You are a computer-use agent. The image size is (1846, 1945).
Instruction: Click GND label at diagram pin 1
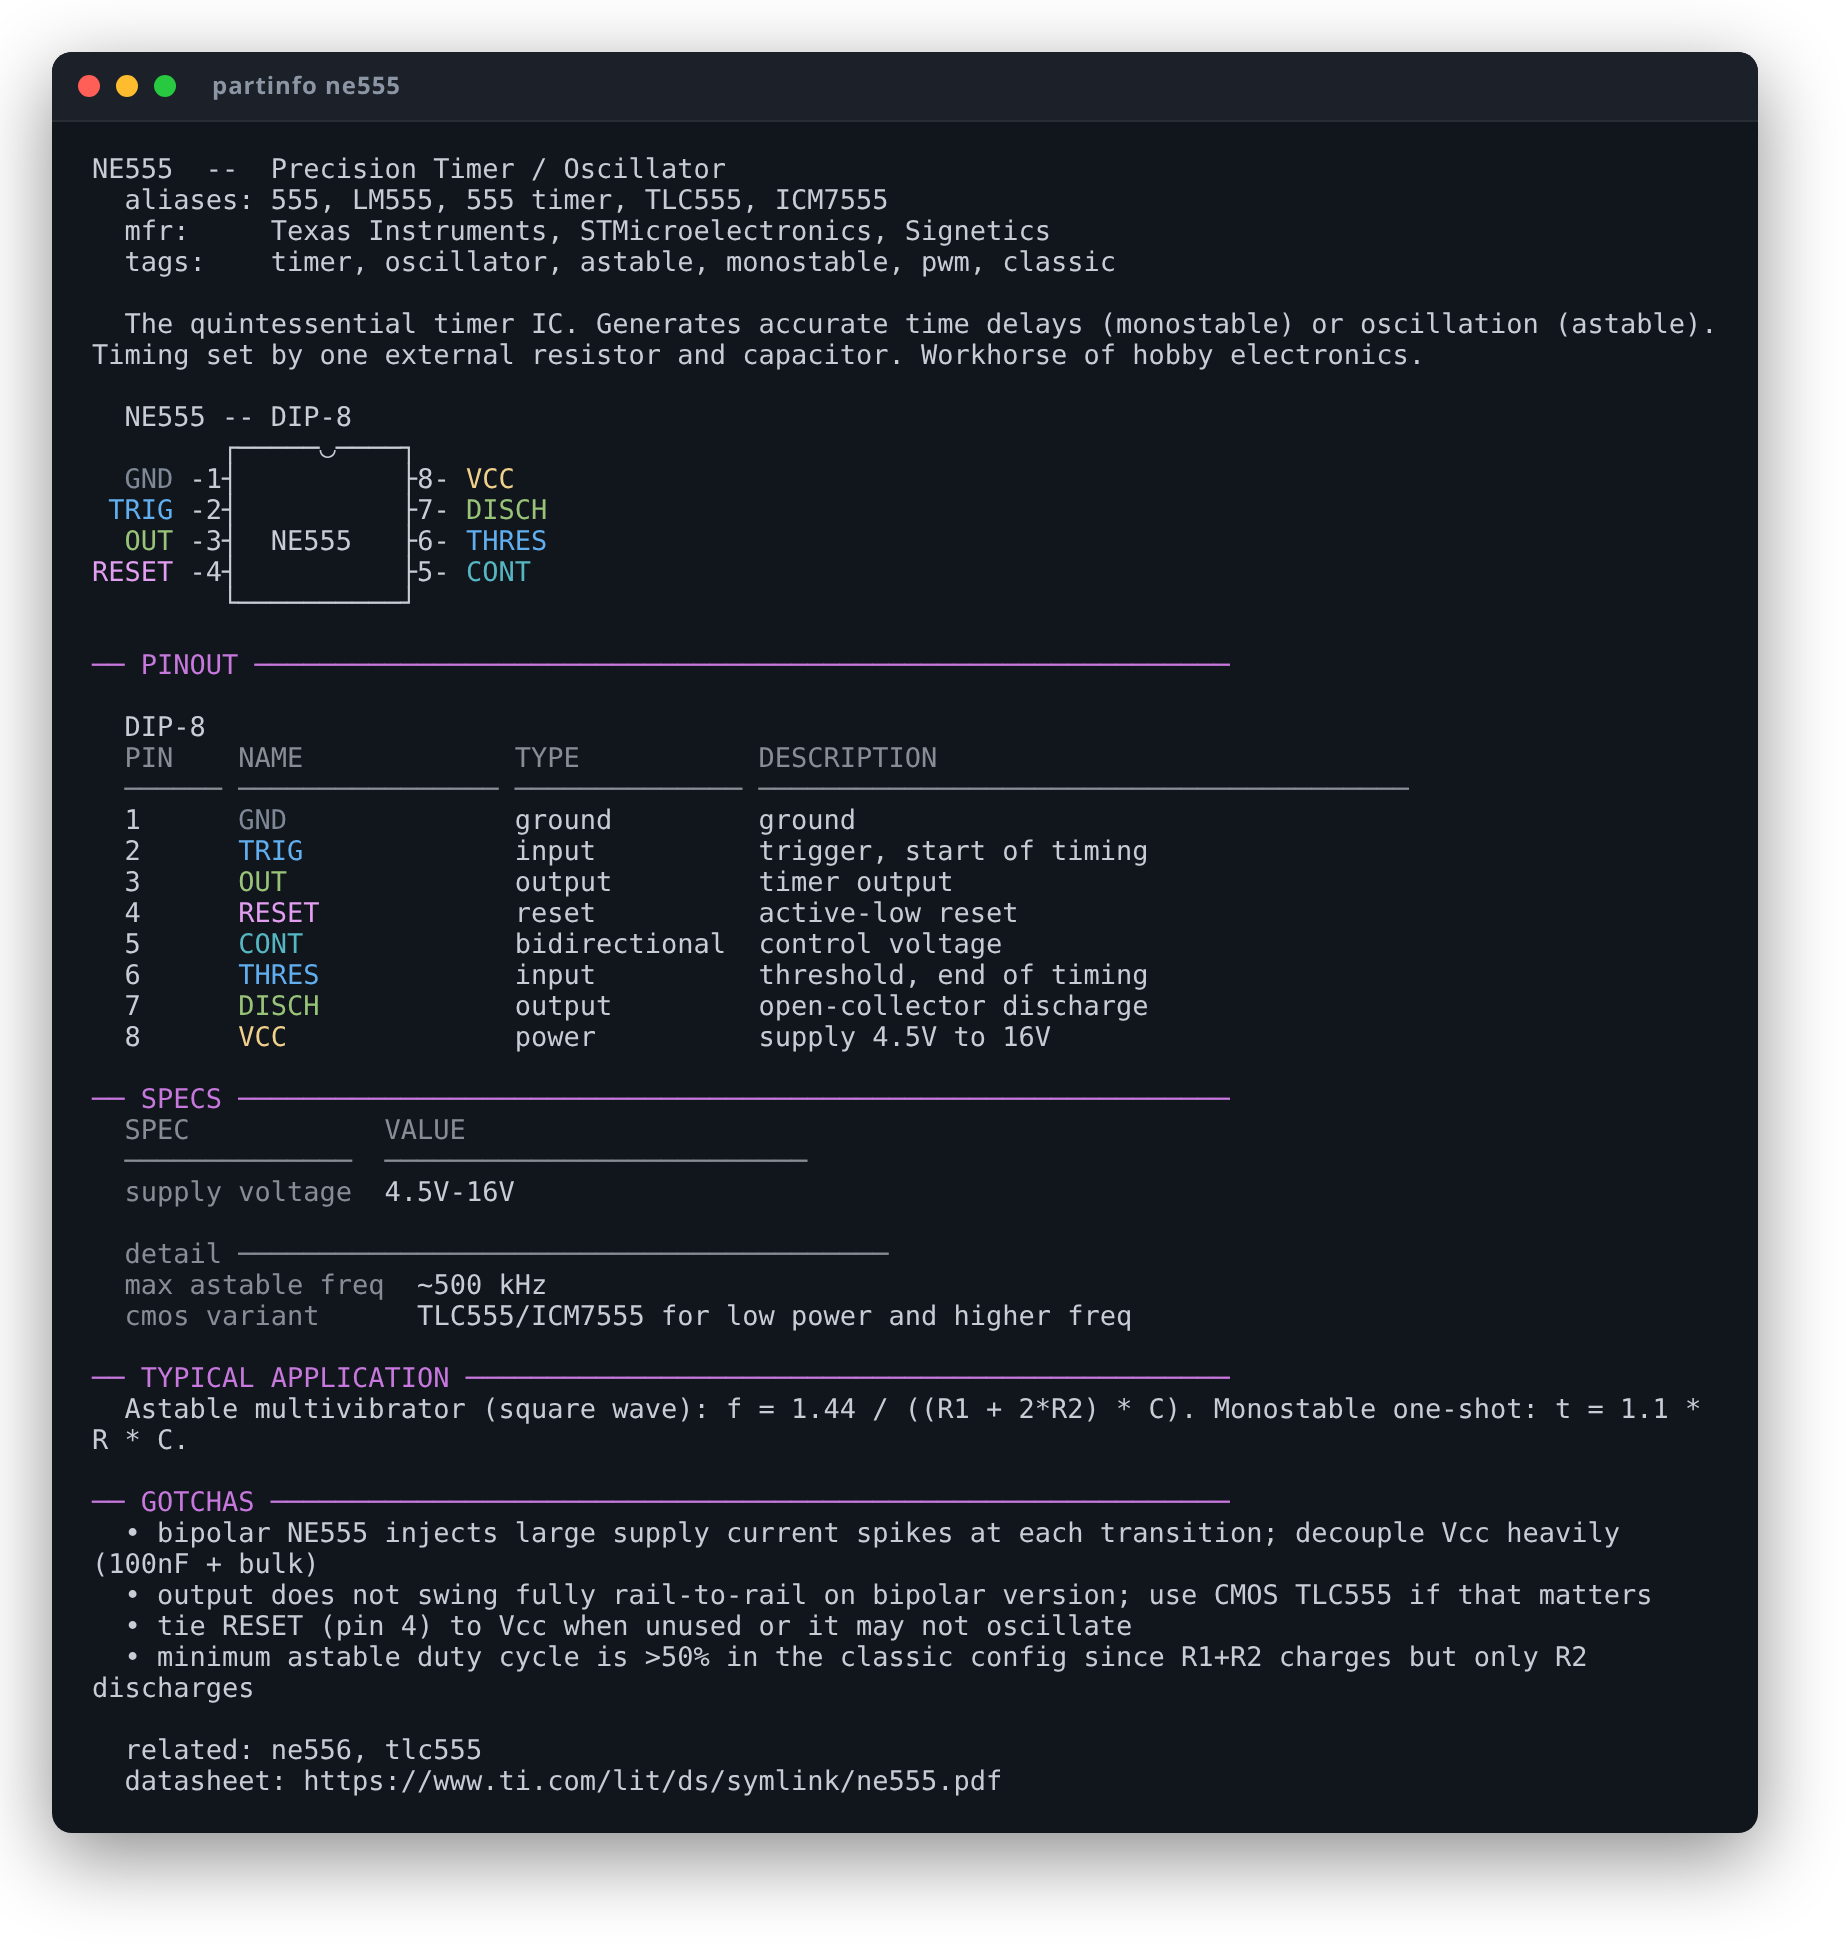click(x=148, y=479)
